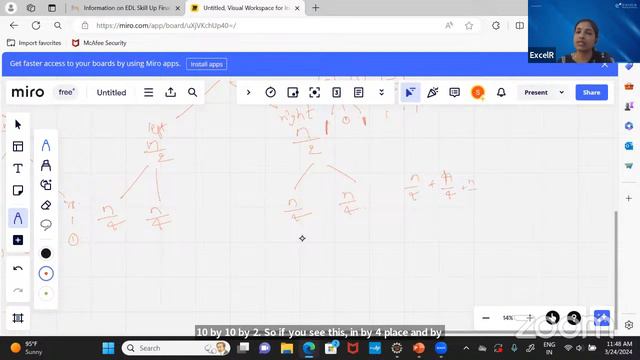Choose the Highlighter in drawing submenu
Viewport: 640px width, 360px height.
46,165
